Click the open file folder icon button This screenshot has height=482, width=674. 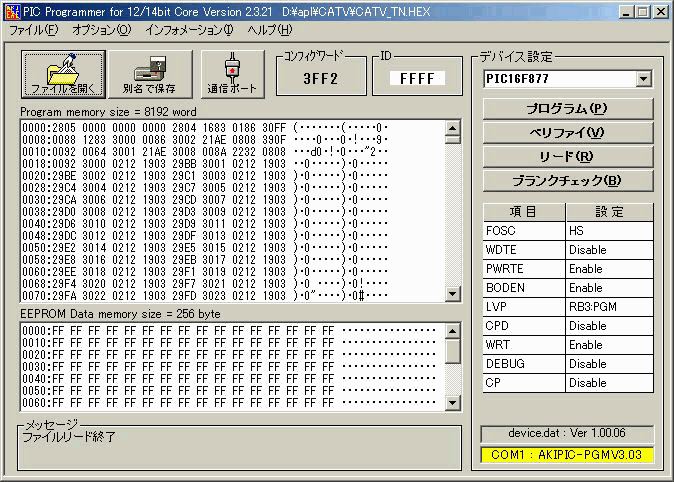point(63,74)
